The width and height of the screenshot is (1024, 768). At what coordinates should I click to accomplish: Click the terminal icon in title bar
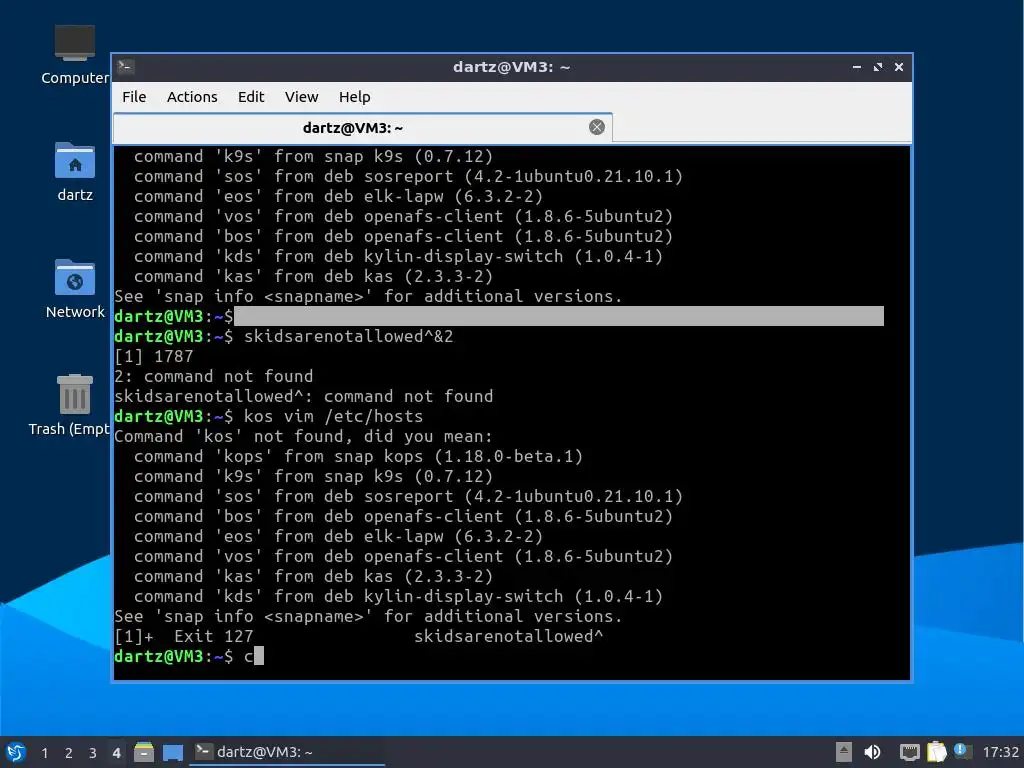[126, 67]
